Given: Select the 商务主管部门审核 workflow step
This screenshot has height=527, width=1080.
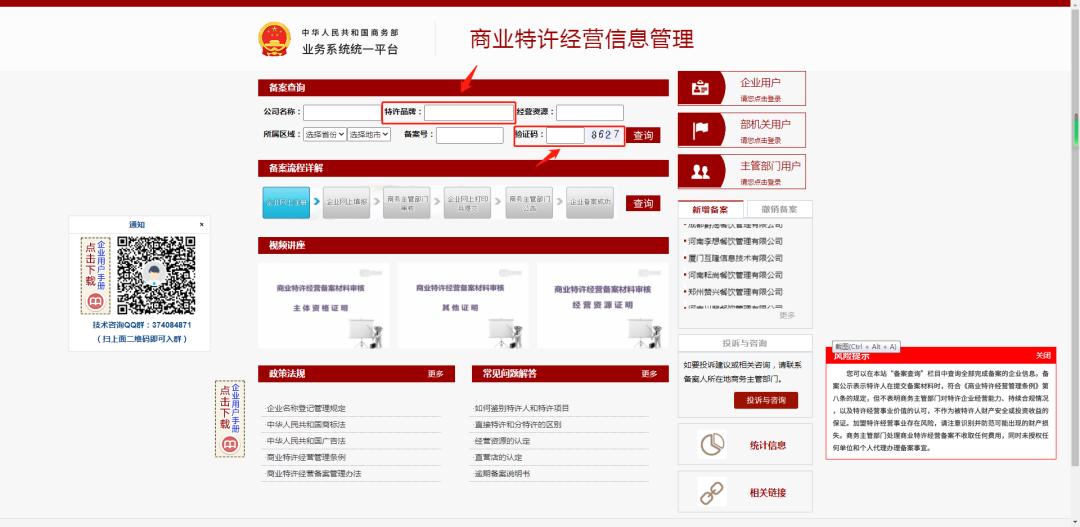Looking at the screenshot, I should click(x=407, y=203).
